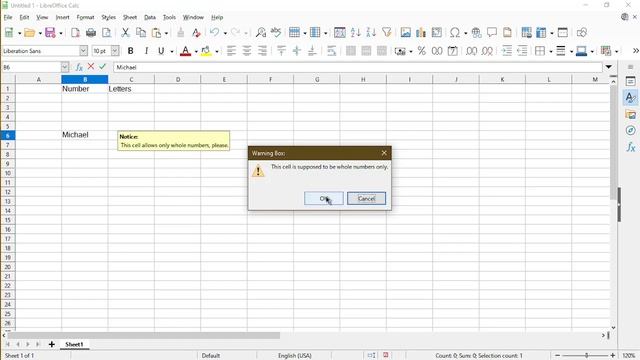Expand the toolbar overflow chevron
The image size is (640, 360).
635,51
